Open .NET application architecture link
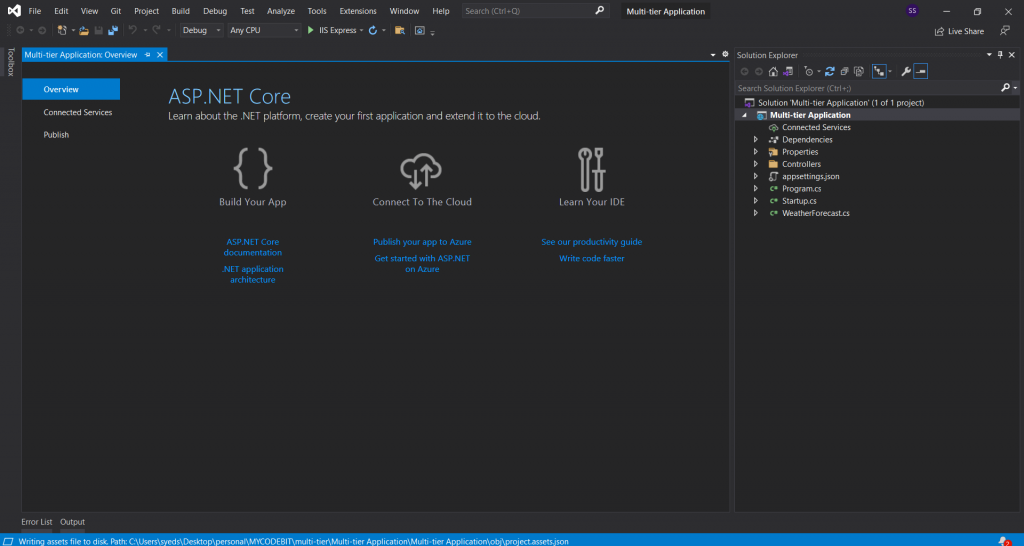 pyautogui.click(x=253, y=274)
